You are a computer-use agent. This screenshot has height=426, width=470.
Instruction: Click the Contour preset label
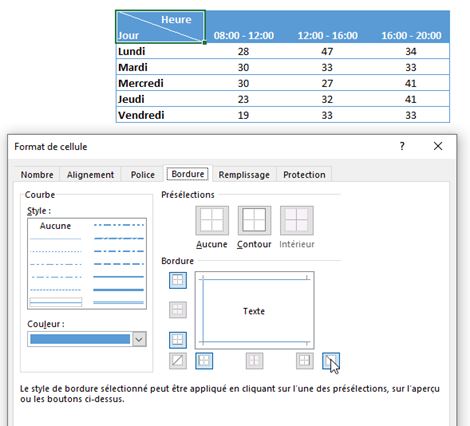tap(254, 244)
